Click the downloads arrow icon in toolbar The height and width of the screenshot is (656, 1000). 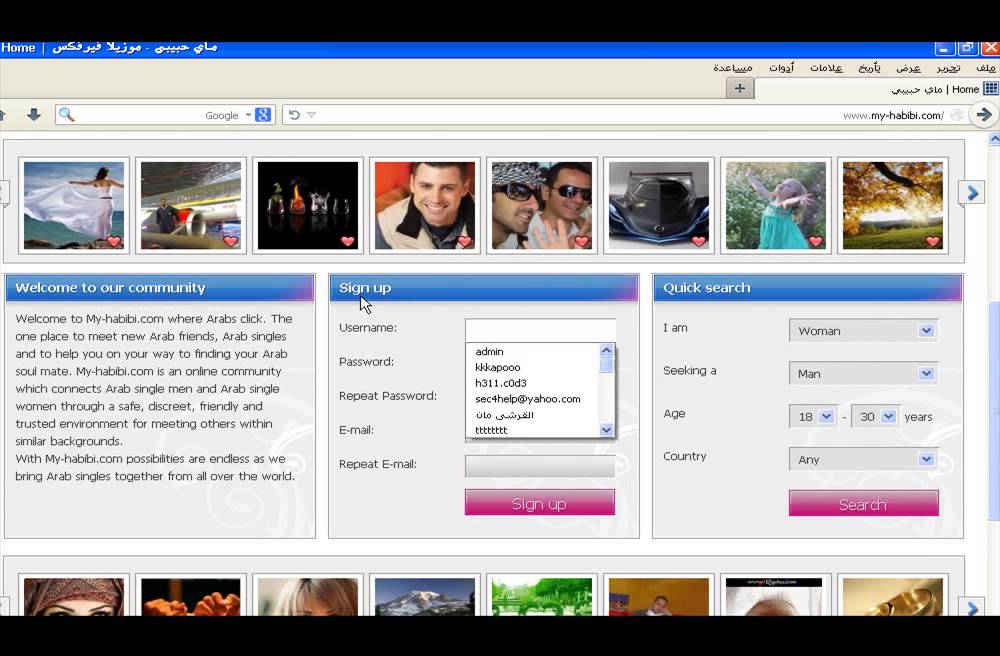click(34, 115)
